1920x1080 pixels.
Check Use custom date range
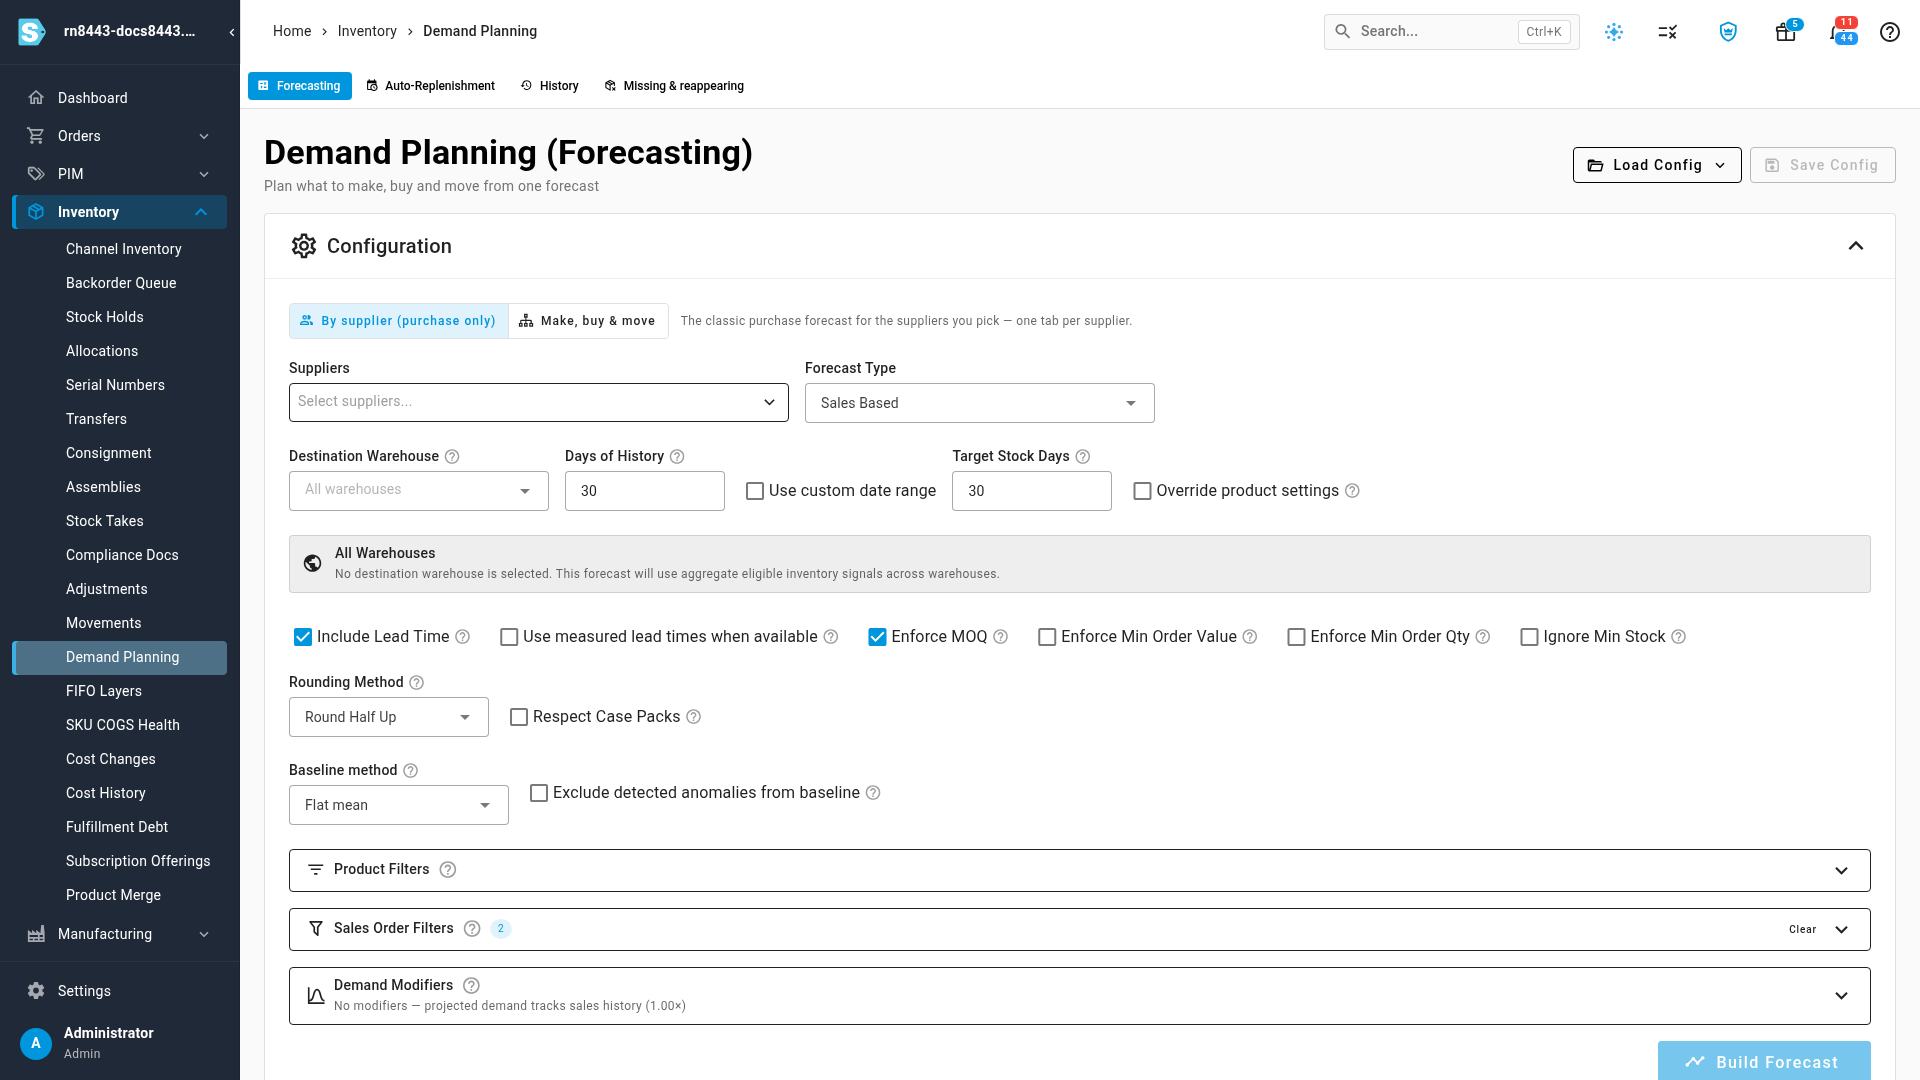755,491
